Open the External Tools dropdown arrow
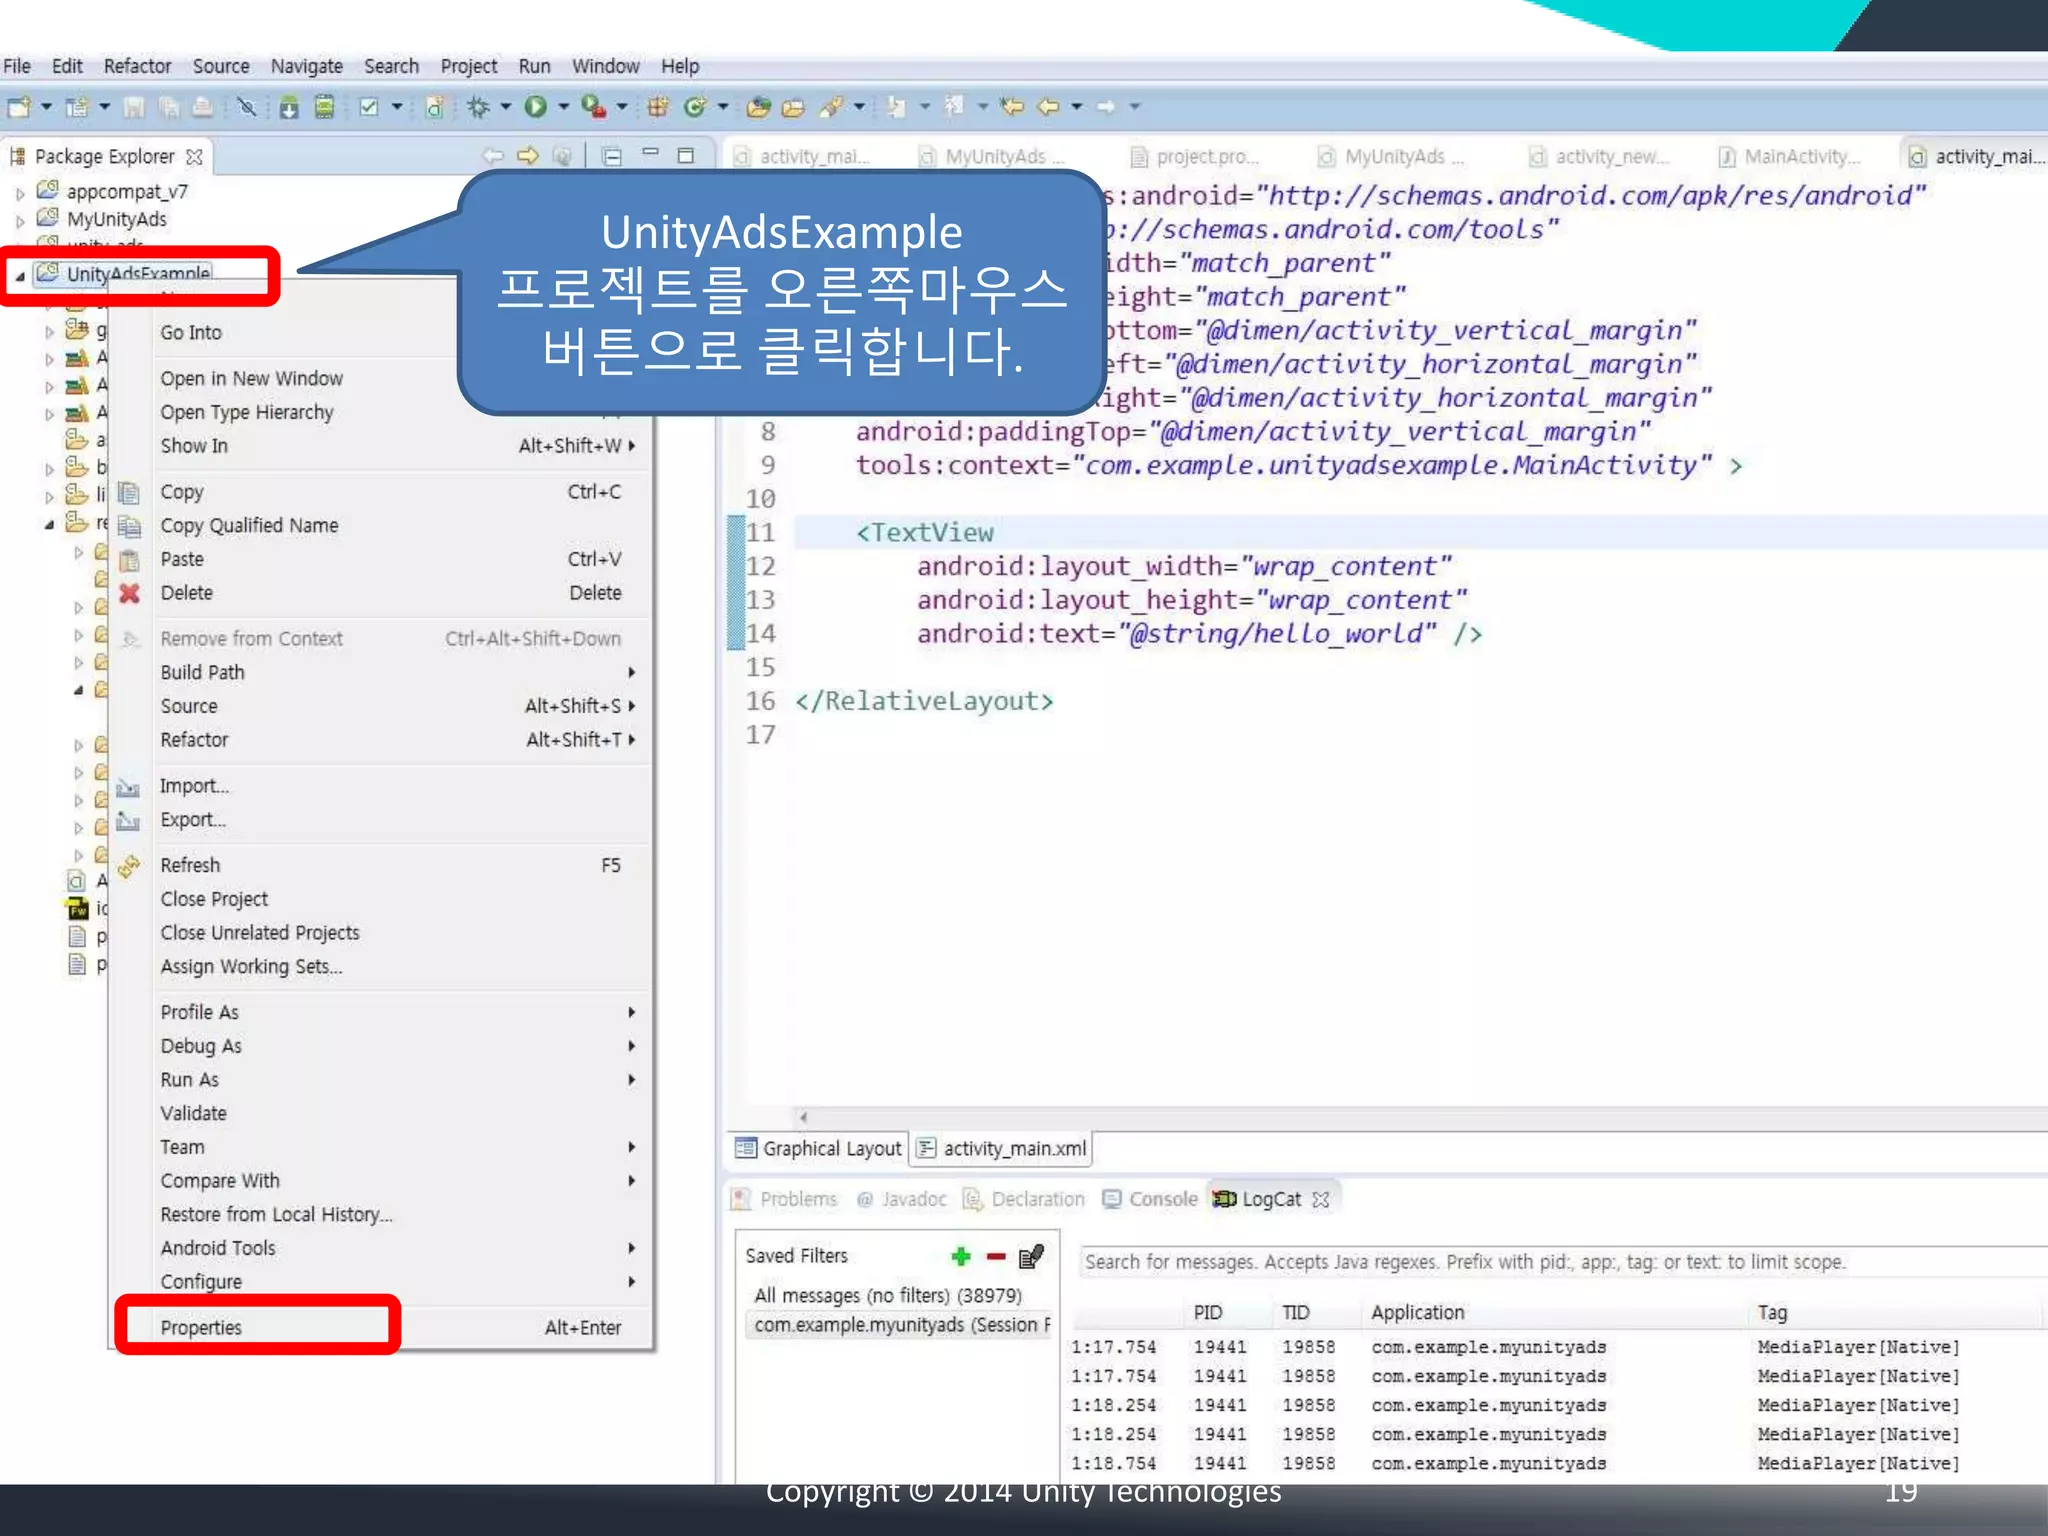 622,106
